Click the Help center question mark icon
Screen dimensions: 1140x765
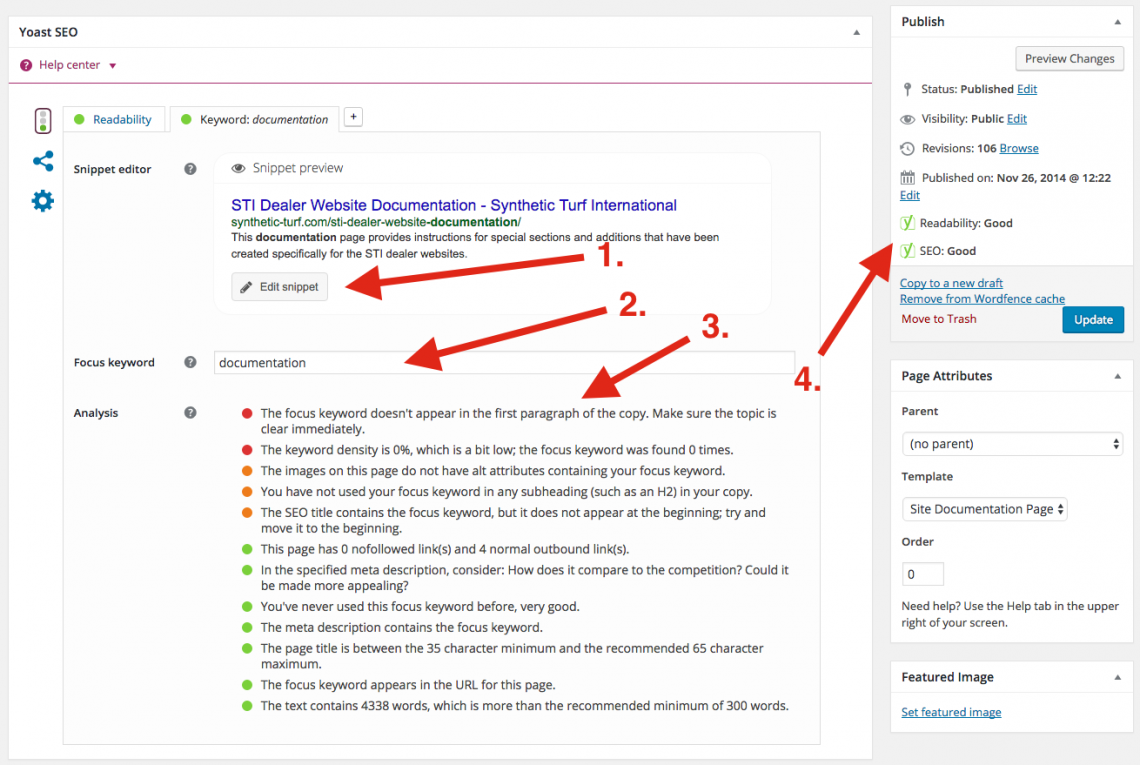click(x=26, y=65)
